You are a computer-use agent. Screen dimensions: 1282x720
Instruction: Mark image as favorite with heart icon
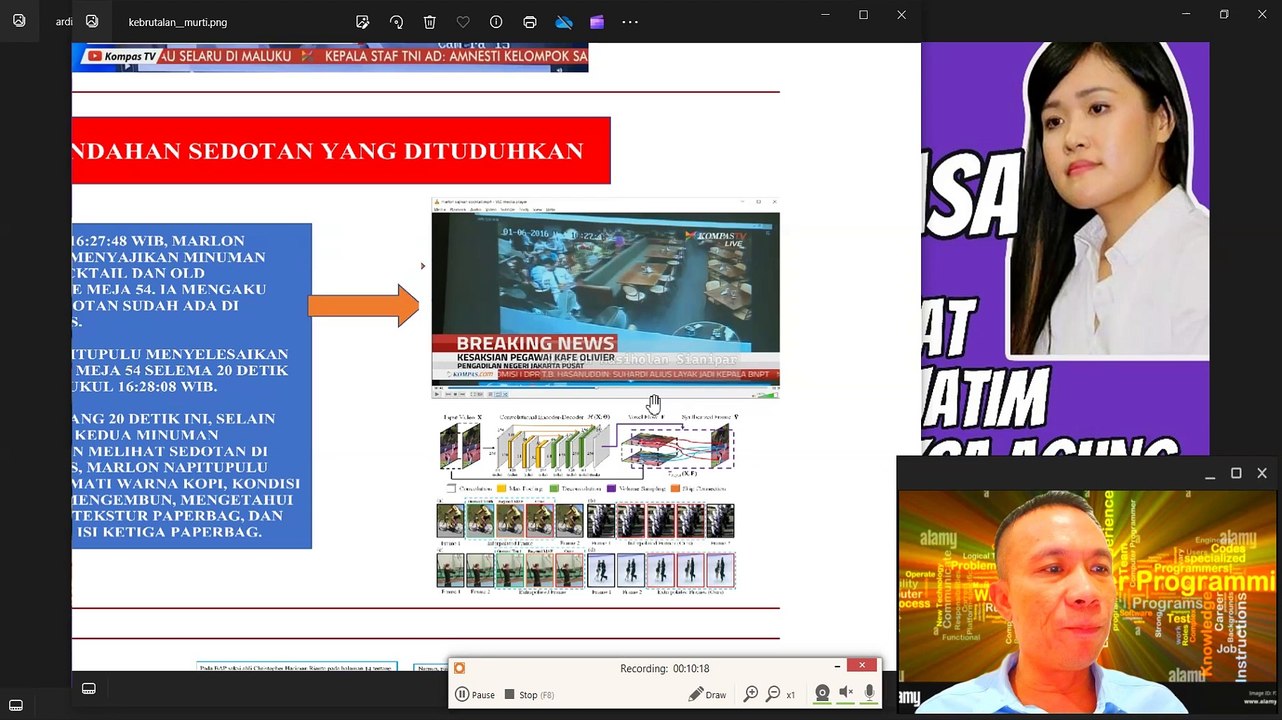pos(463,22)
